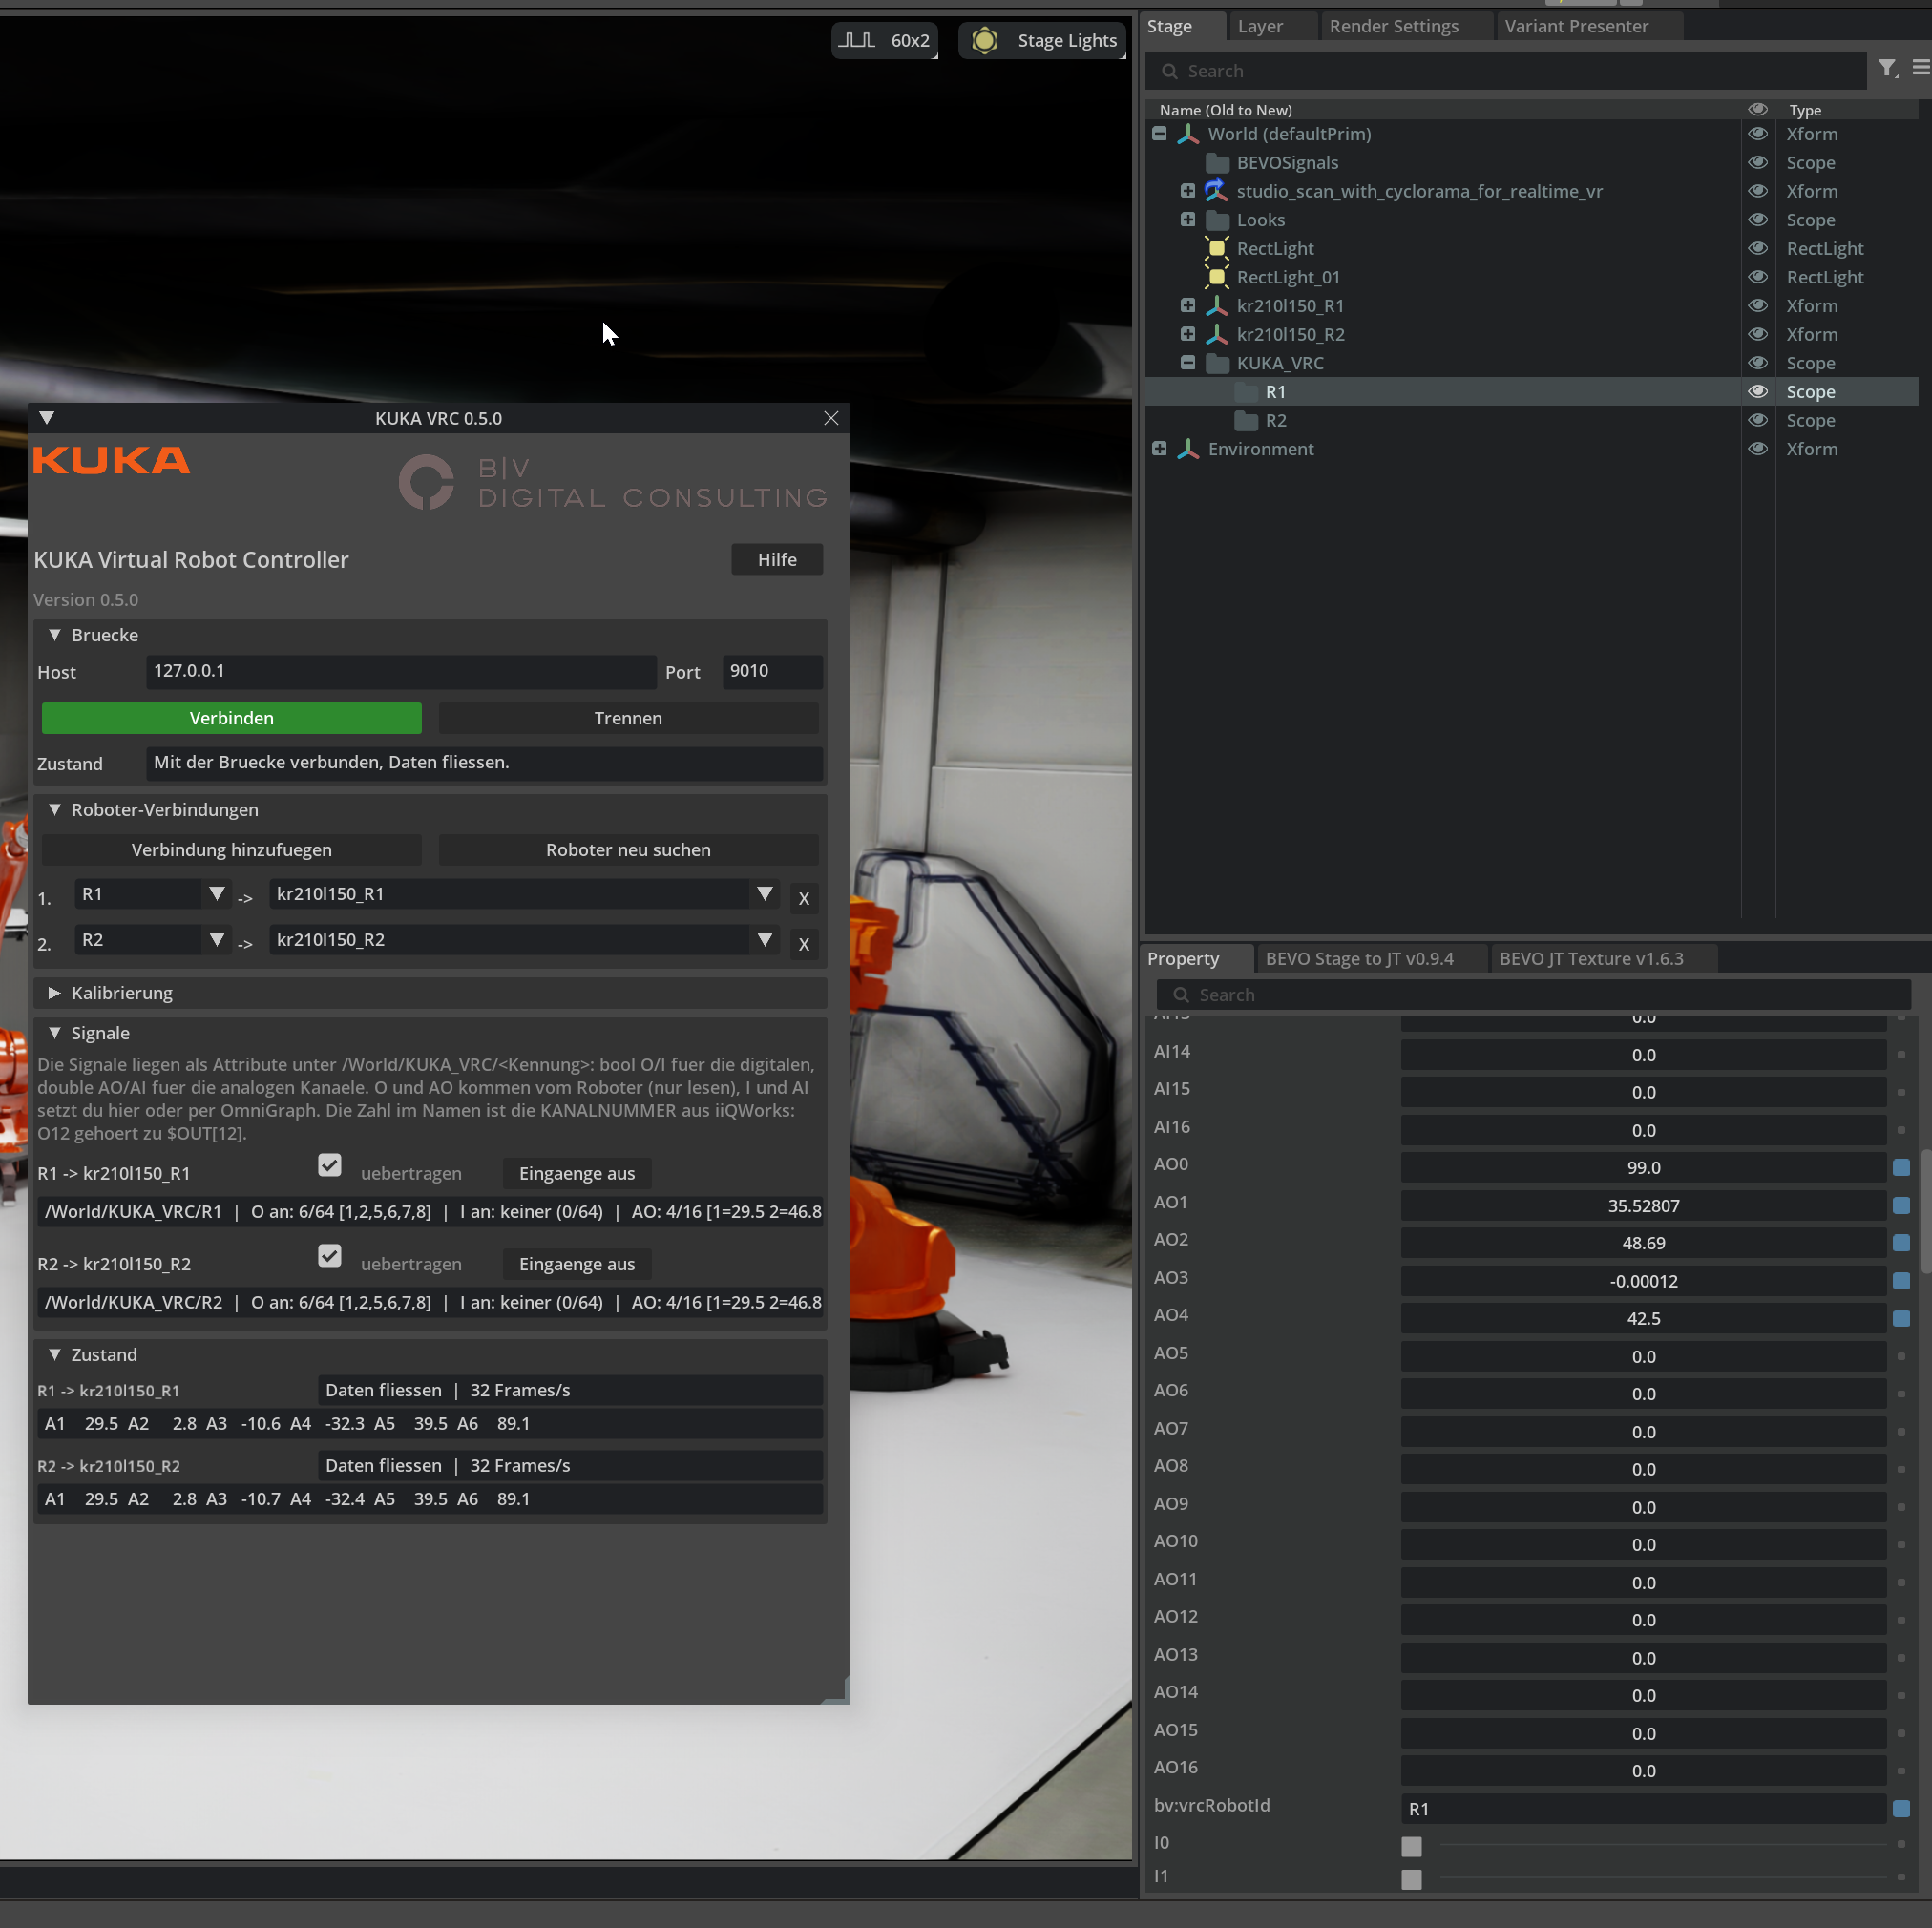Click the AO1 value field 35.52807
This screenshot has width=1932, height=1928.
1642,1206
